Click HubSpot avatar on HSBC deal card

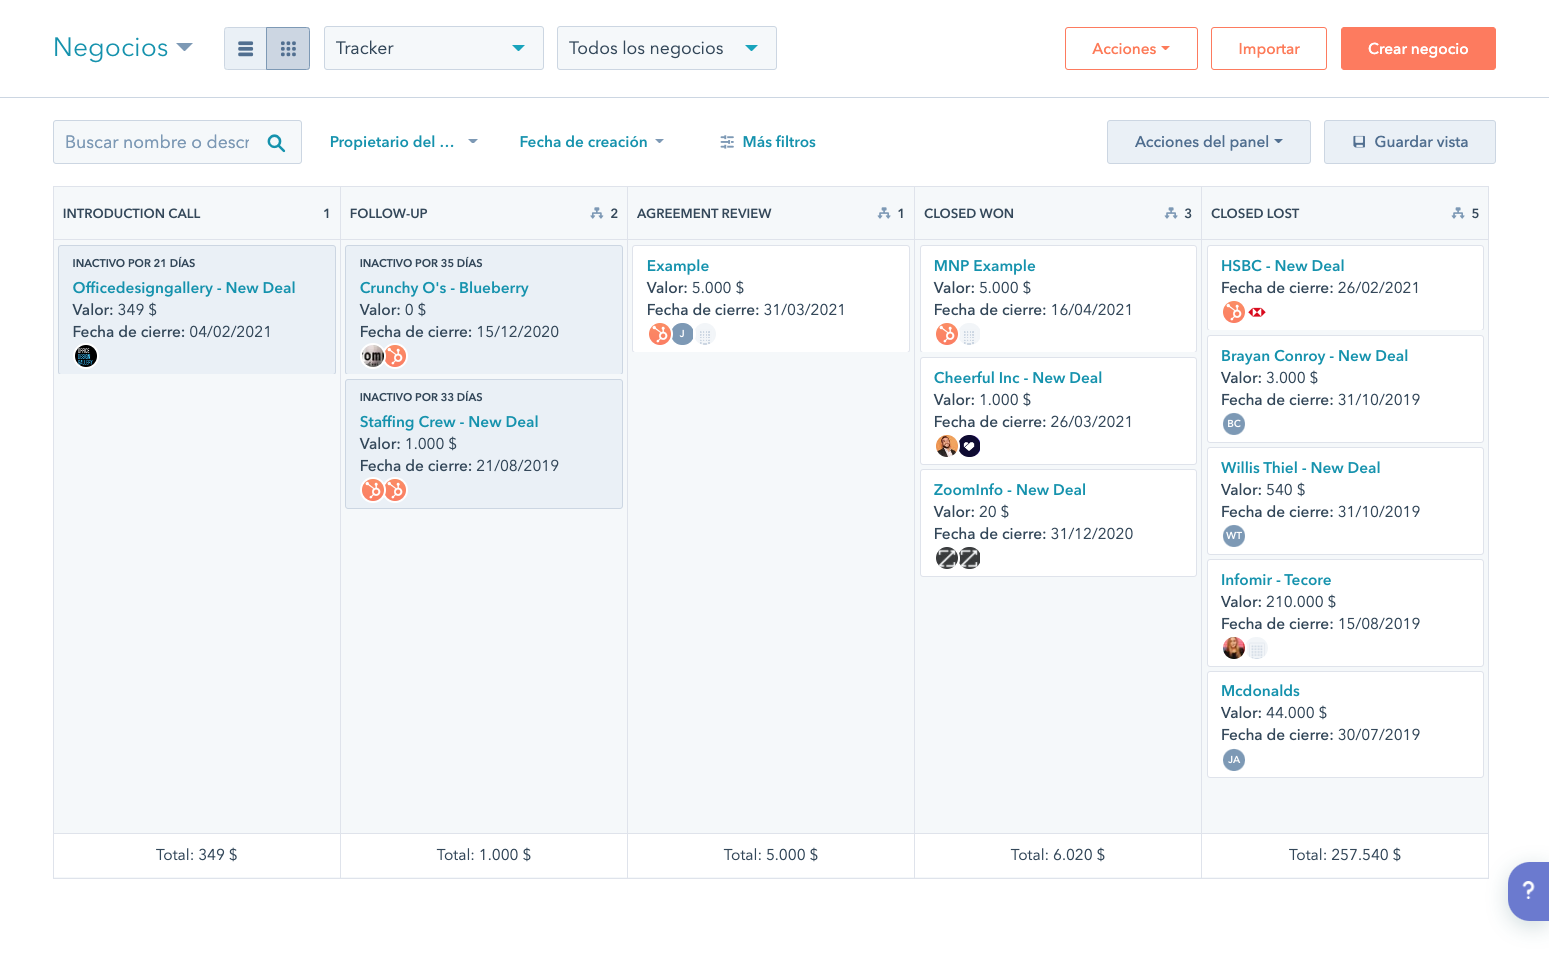point(1234,312)
